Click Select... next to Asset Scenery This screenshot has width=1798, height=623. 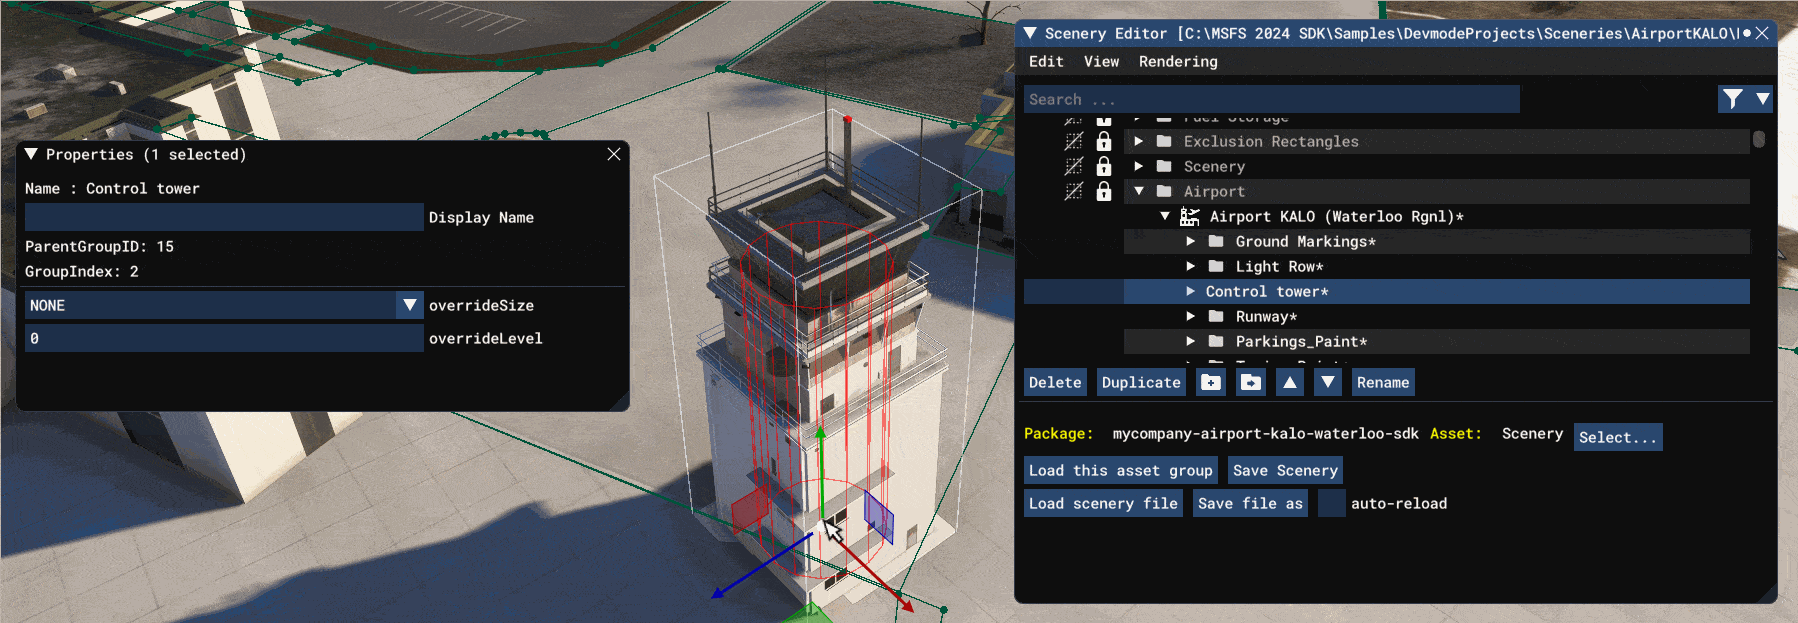click(x=1618, y=437)
